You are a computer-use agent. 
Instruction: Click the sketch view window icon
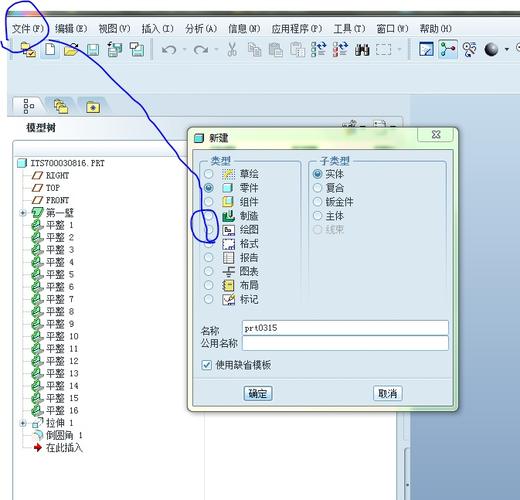coord(426,50)
